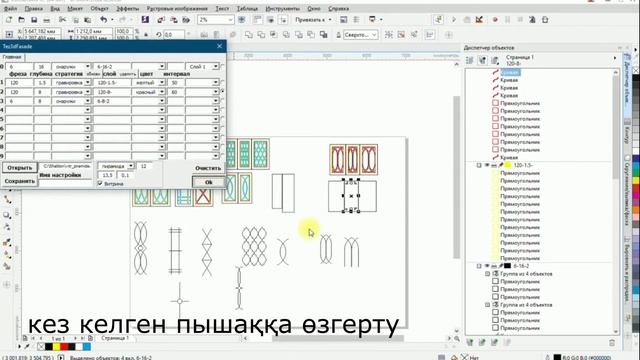This screenshot has height=360, width=640.
Task: Open the Инструменты menu
Action: click(x=282, y=9)
